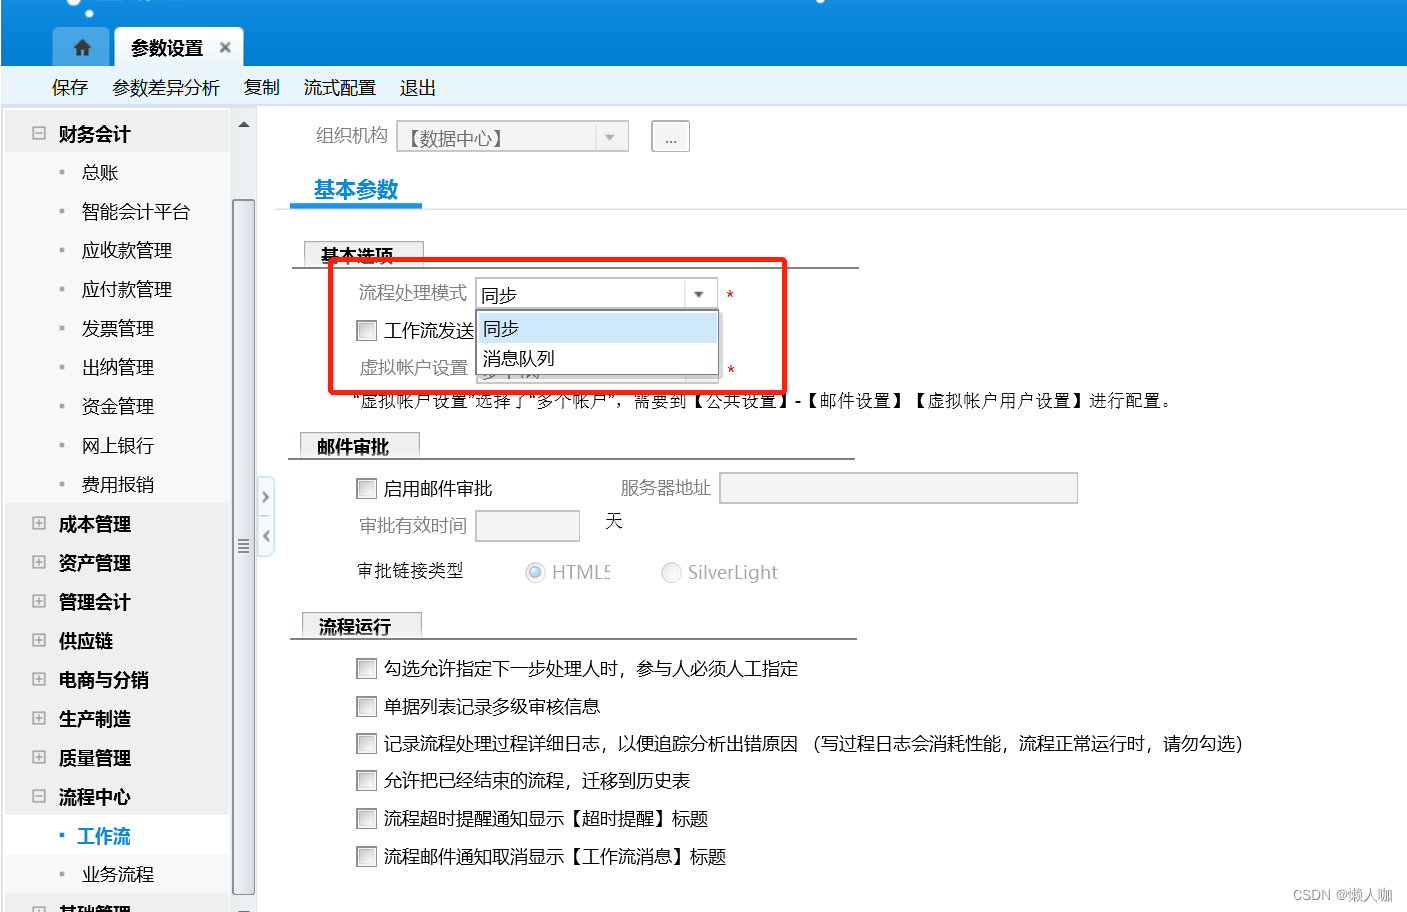The image size is (1407, 912).
Task: Click splitter left arrow handle
Action: point(266,536)
